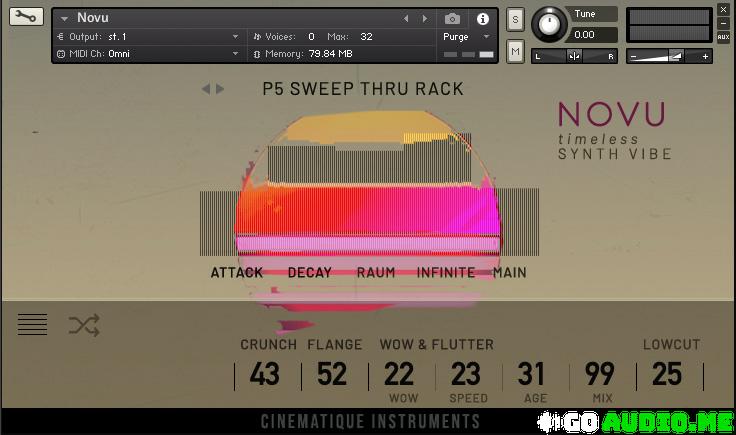736x435 pixels.
Task: Click the CRUNCH value 43
Action: coord(265,374)
